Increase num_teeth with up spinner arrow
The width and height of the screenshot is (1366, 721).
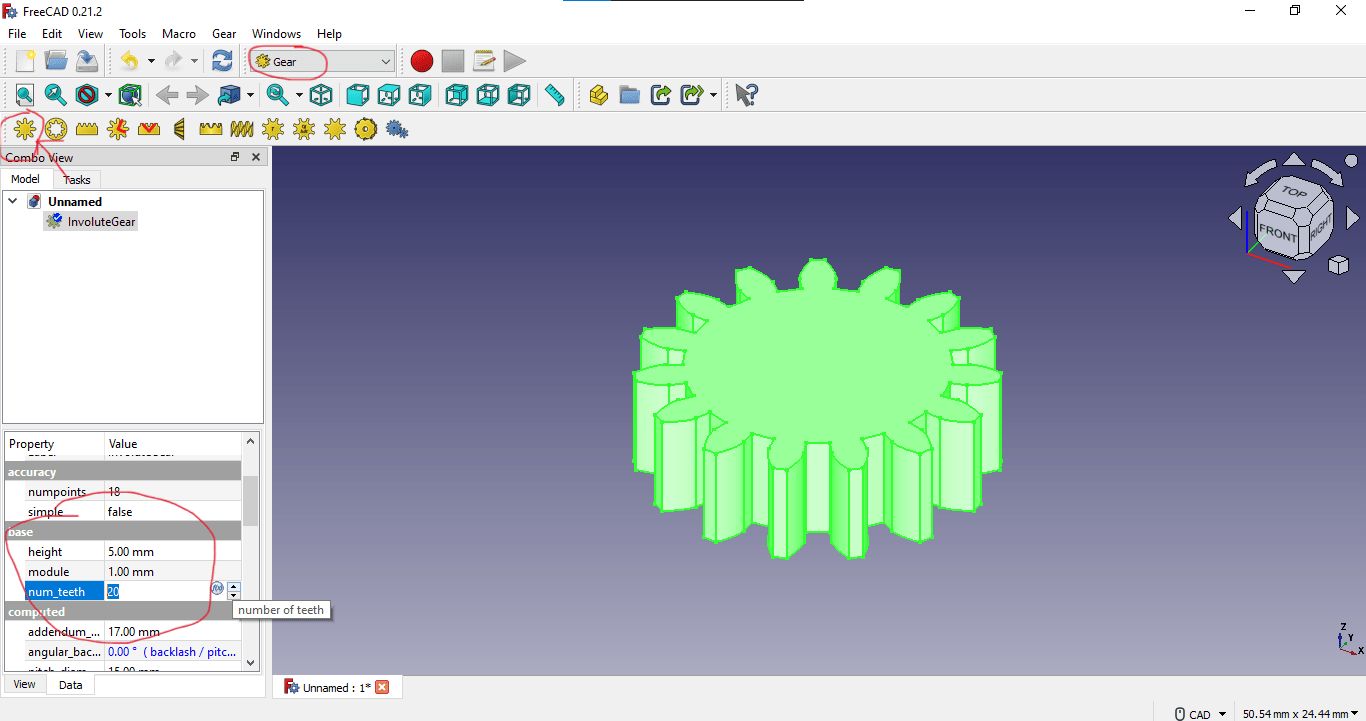coord(233,587)
